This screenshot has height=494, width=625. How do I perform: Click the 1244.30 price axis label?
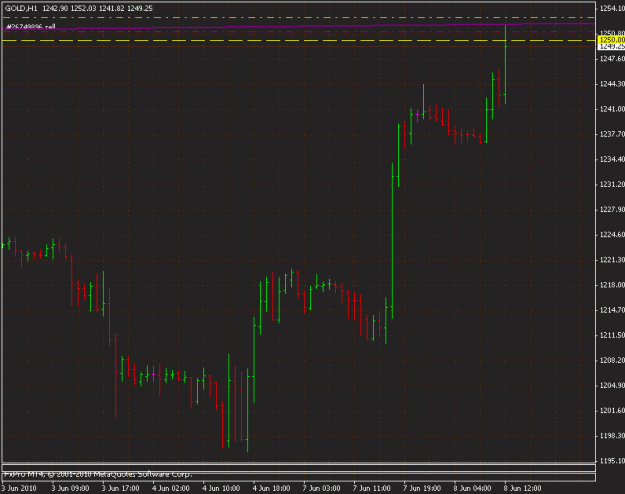612,84
